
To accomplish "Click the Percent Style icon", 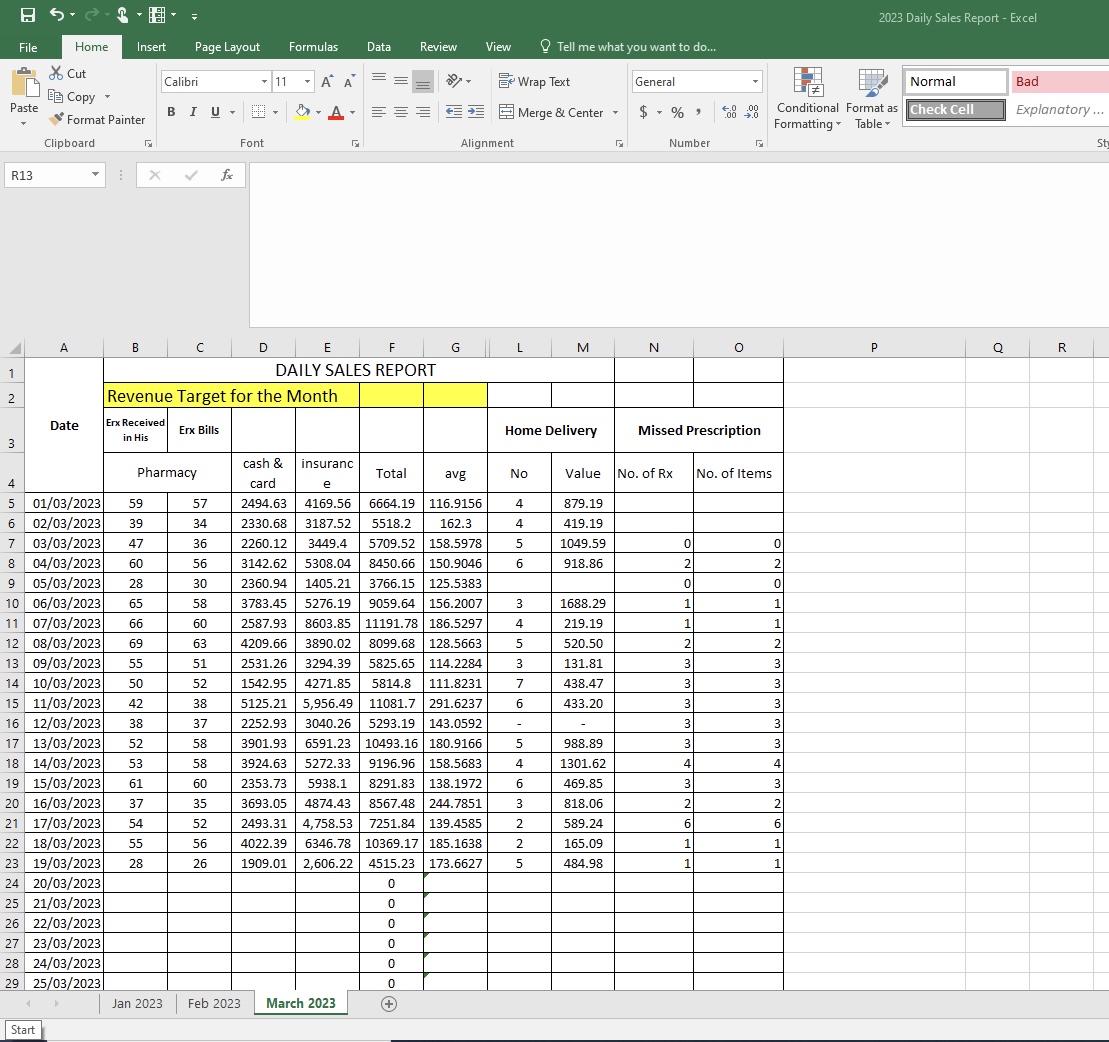I will tap(678, 112).
